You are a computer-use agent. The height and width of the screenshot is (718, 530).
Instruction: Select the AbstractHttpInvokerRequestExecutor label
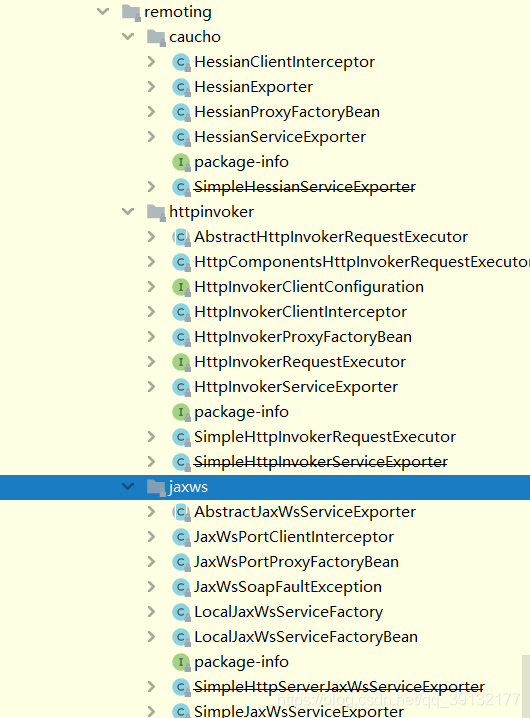pyautogui.click(x=331, y=237)
